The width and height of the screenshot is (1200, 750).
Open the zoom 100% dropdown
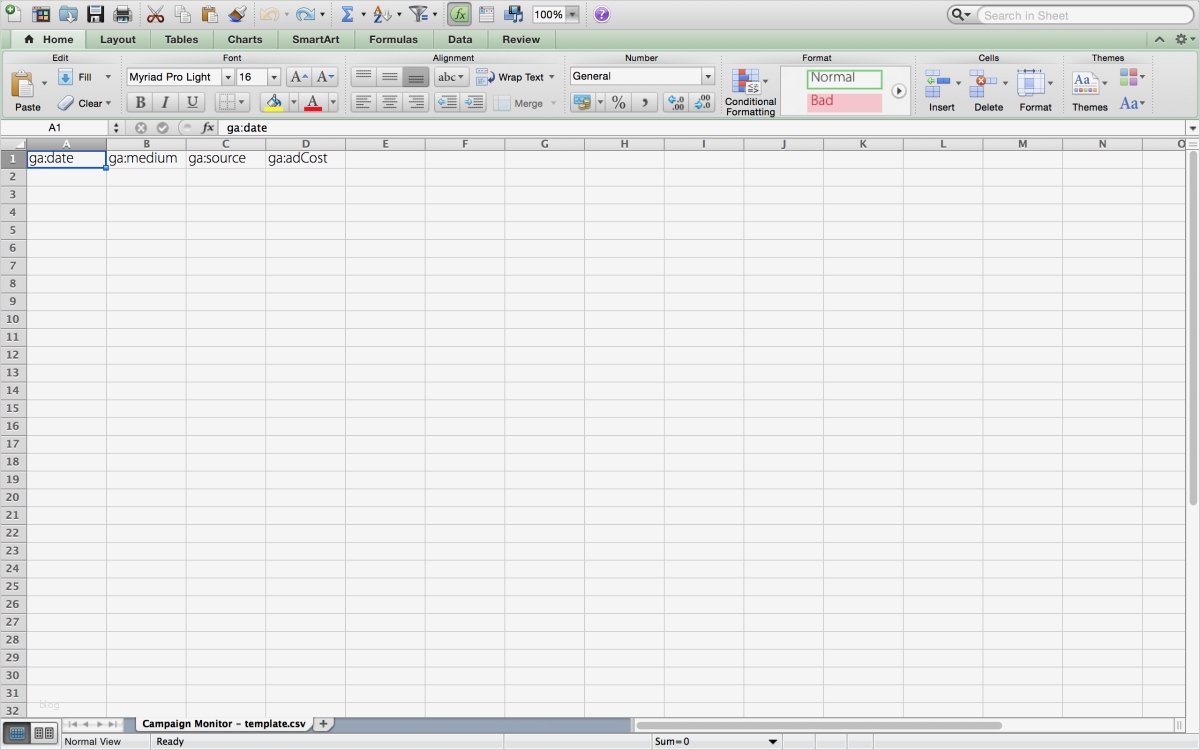572,15
